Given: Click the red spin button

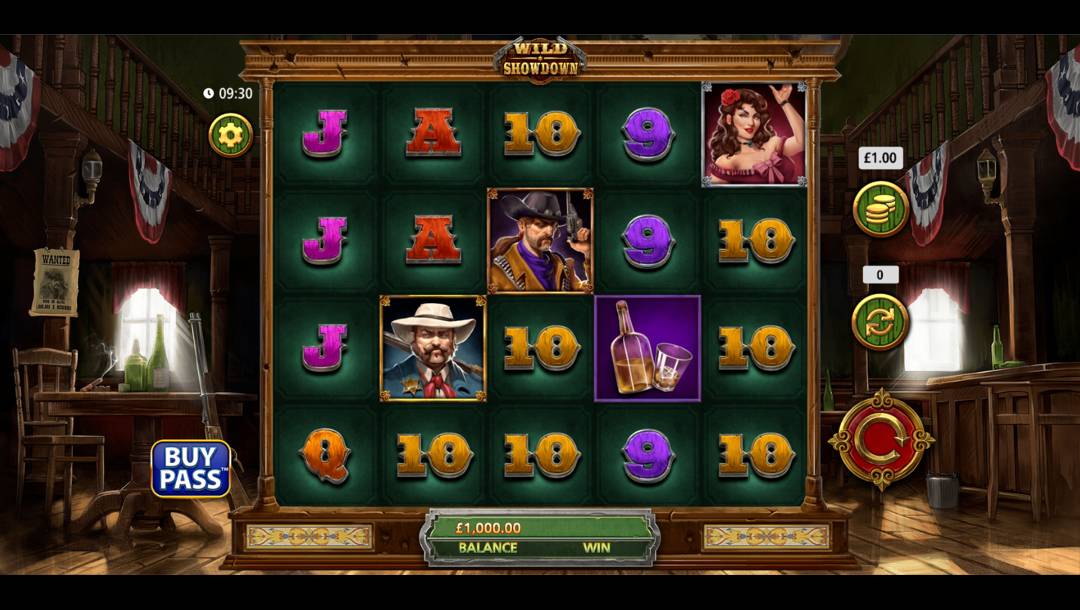Looking at the screenshot, I should coord(881,439).
